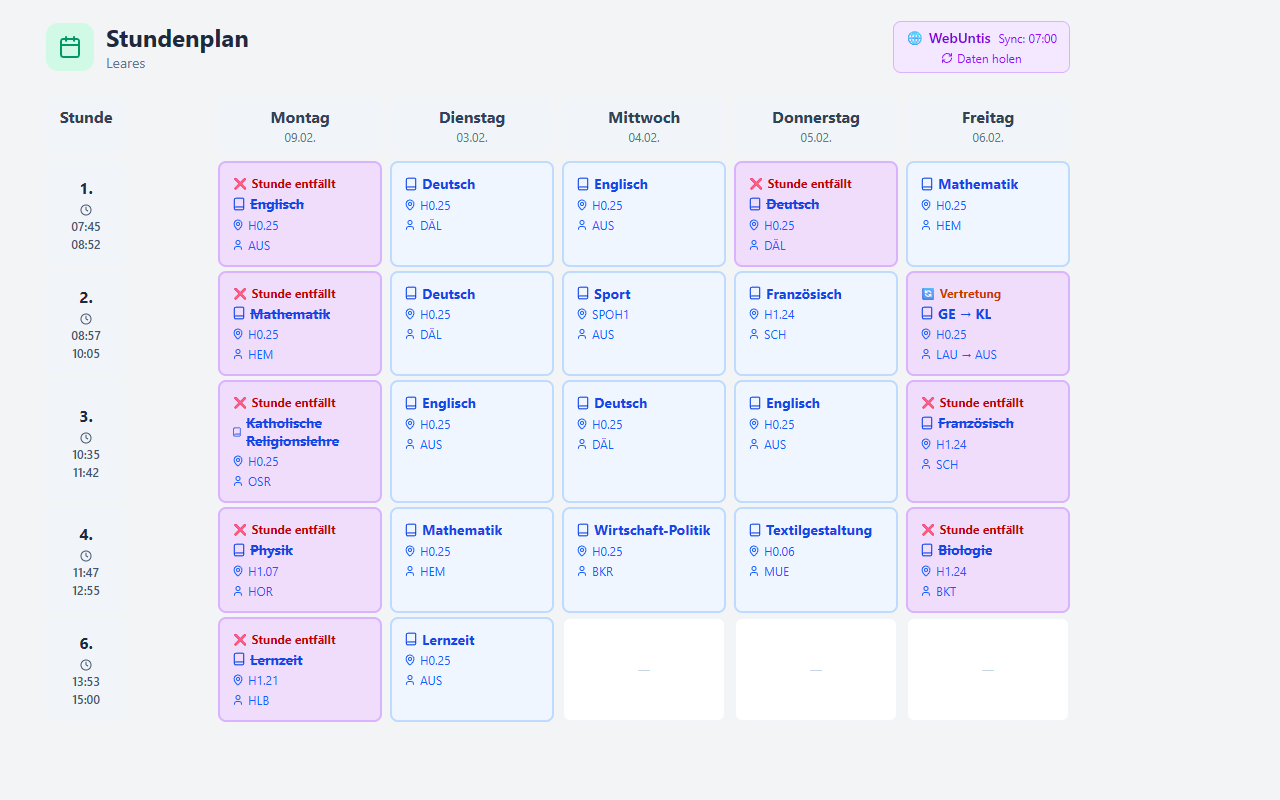Click the Französisch lesson on Thursday
The height and width of the screenshot is (800, 1280).
pos(816,323)
